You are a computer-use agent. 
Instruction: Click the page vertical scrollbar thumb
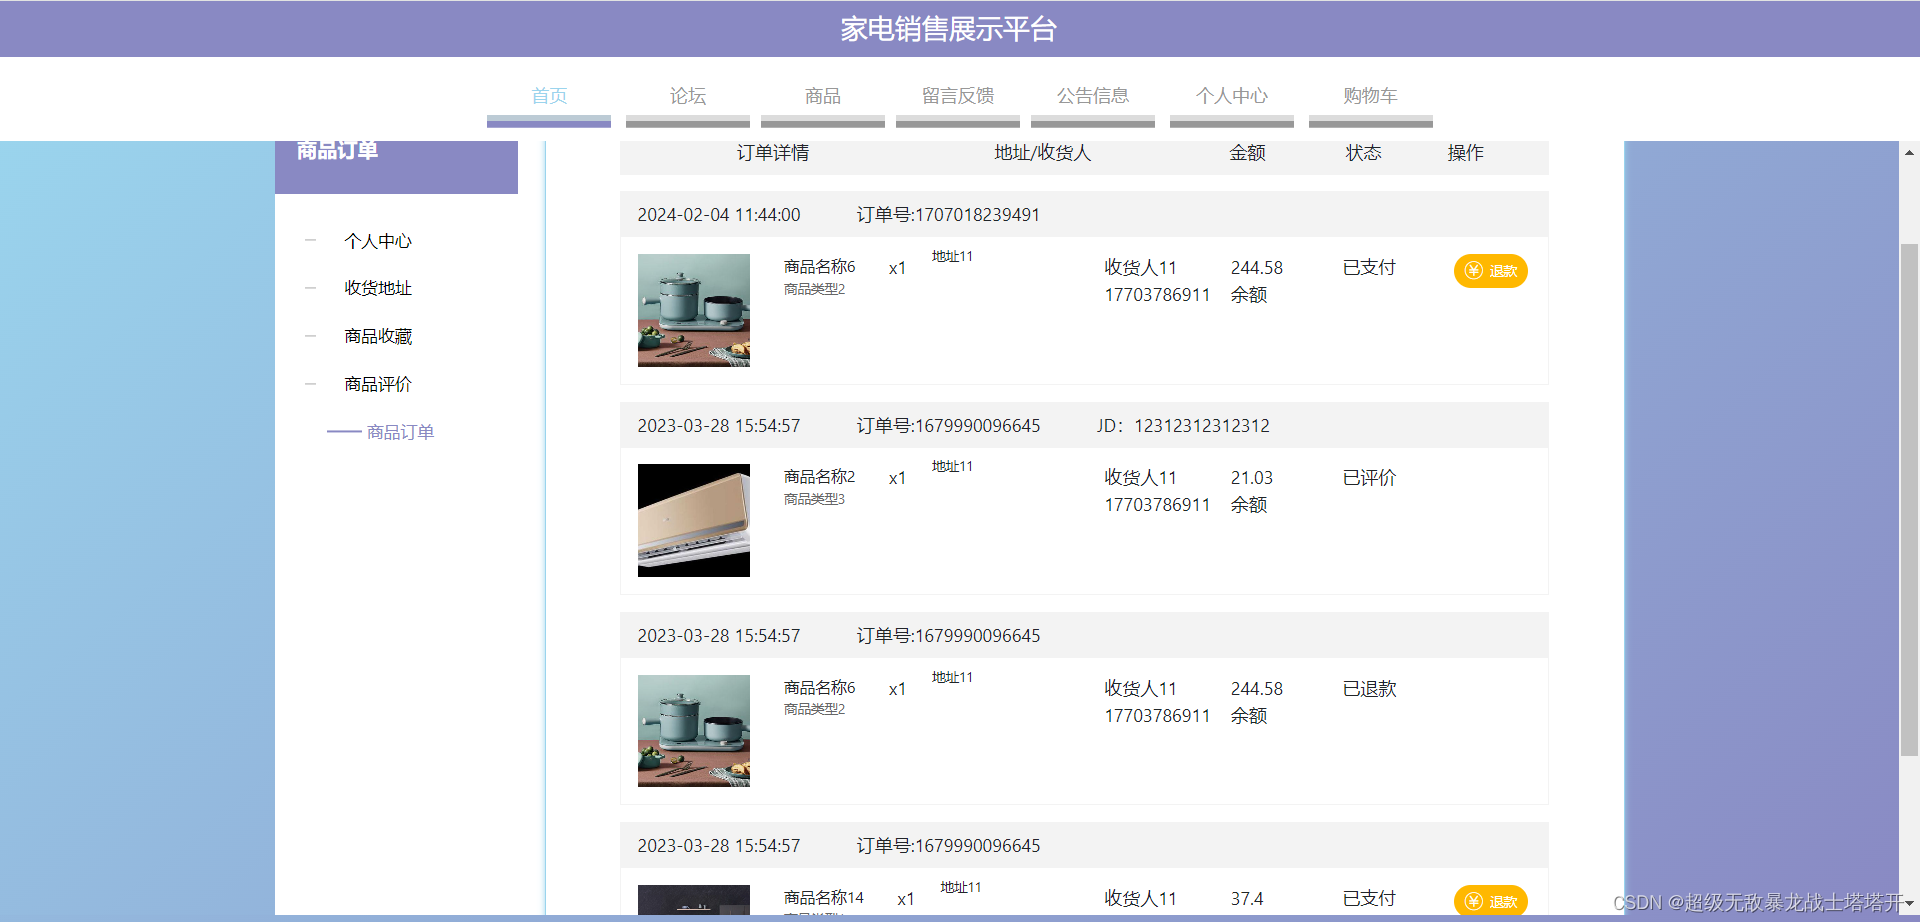[x=1909, y=500]
